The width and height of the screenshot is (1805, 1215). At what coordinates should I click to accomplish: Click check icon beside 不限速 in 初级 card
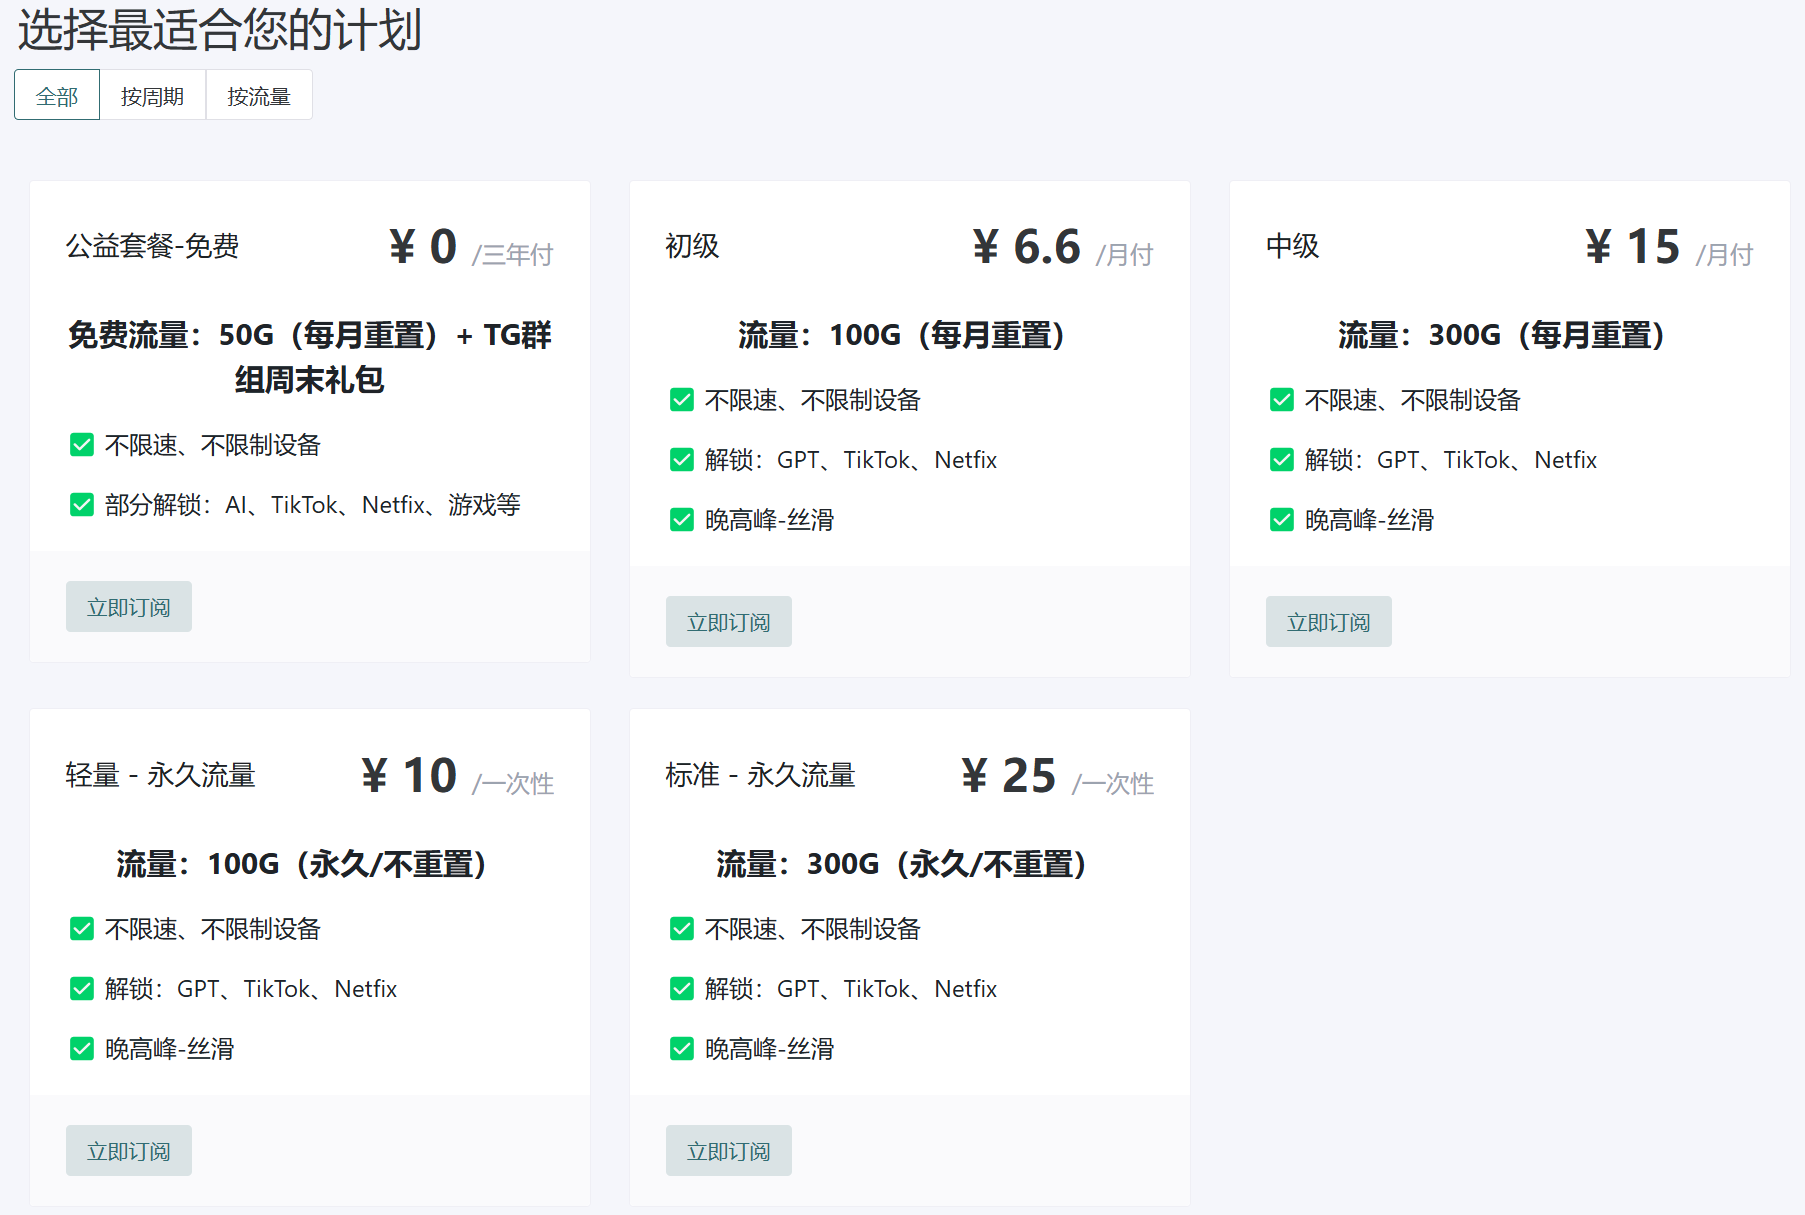pyautogui.click(x=682, y=400)
